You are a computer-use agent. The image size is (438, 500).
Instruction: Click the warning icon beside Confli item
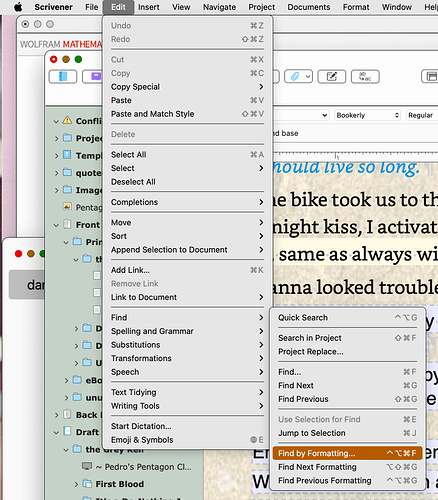point(67,120)
